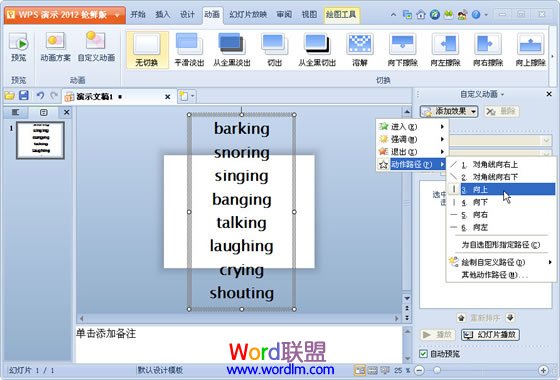Click the save disk icon

tap(24, 95)
